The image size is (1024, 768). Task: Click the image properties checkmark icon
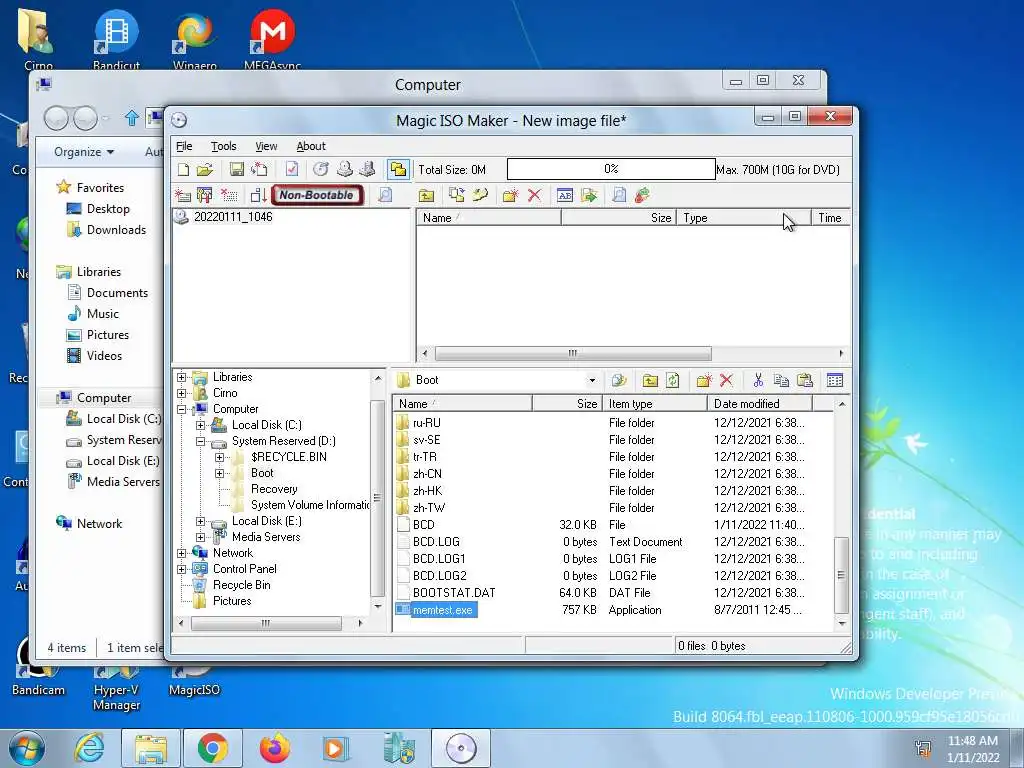pos(292,170)
